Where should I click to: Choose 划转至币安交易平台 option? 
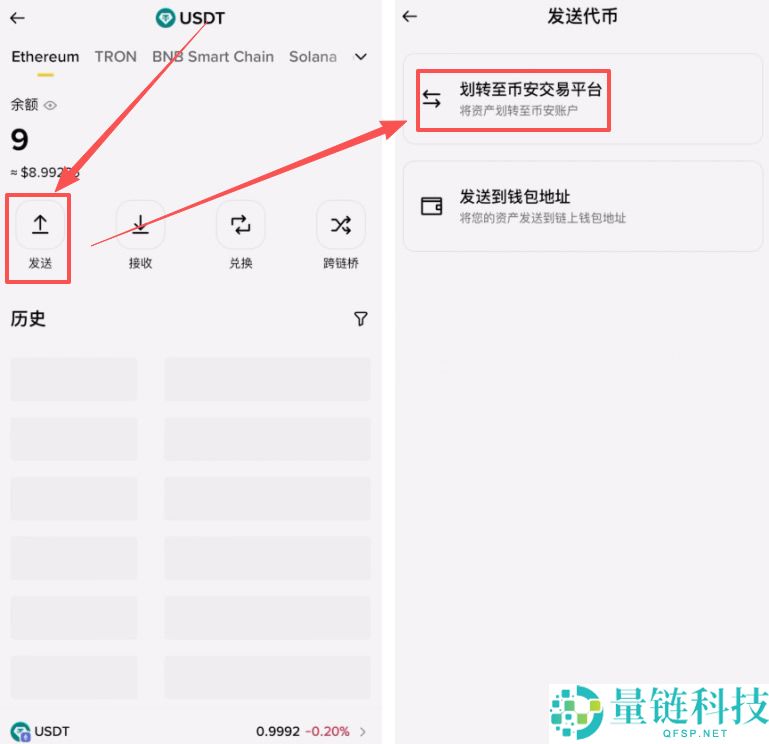coord(583,99)
